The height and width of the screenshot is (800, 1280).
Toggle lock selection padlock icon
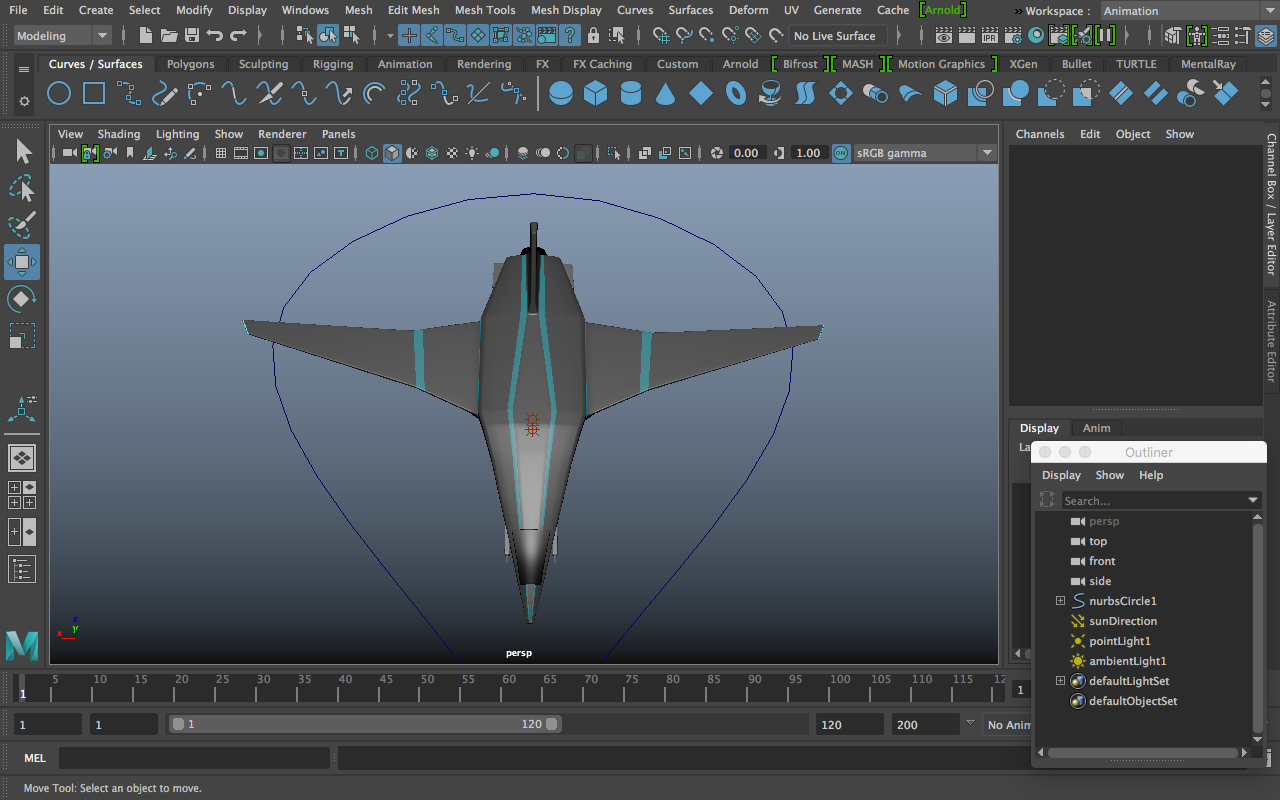[594, 36]
